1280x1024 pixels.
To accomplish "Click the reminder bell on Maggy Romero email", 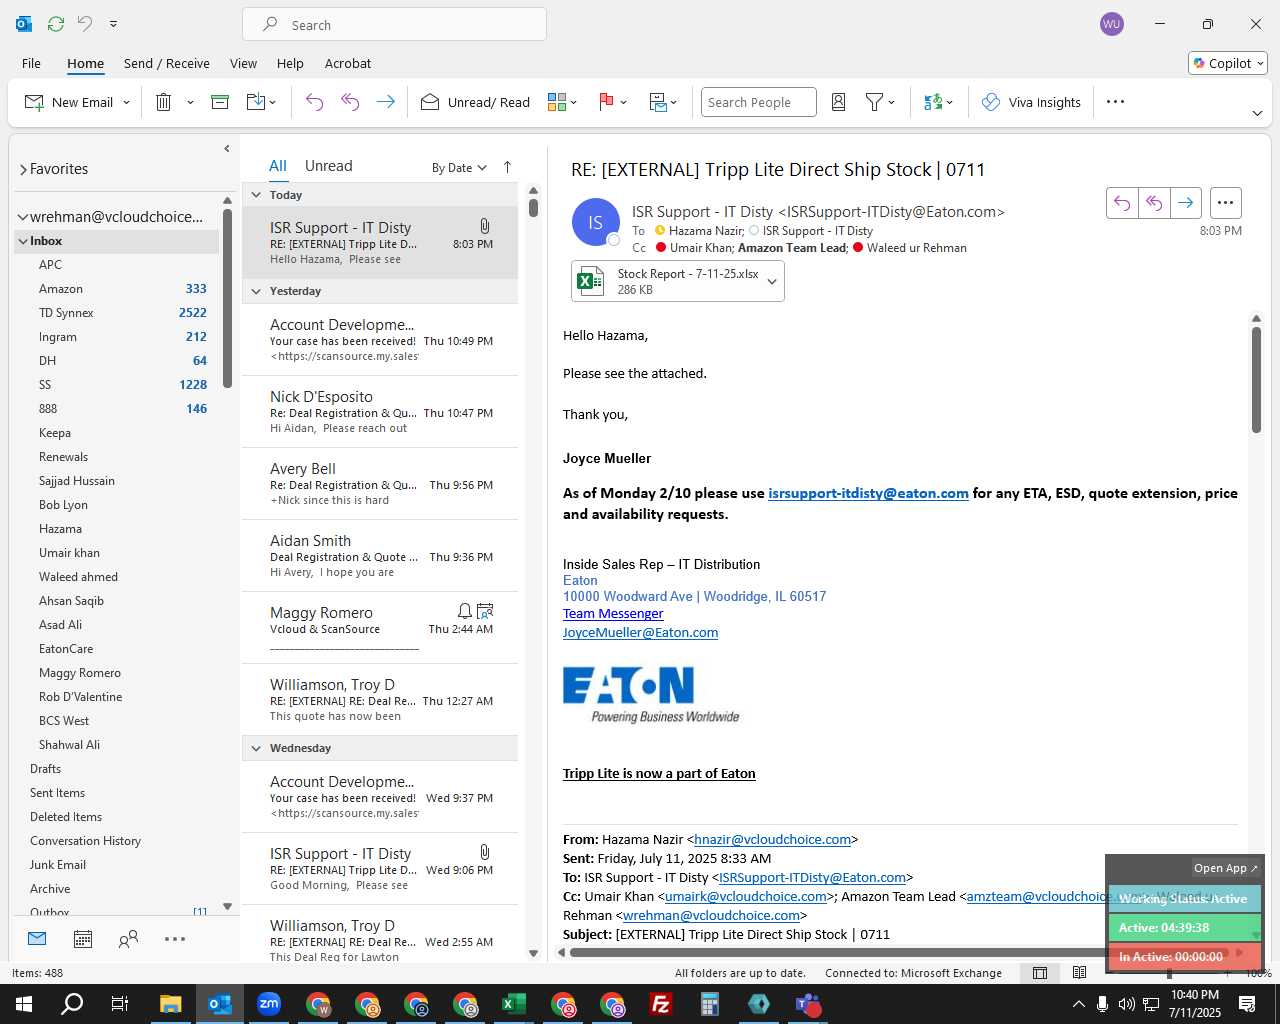I will tap(464, 611).
